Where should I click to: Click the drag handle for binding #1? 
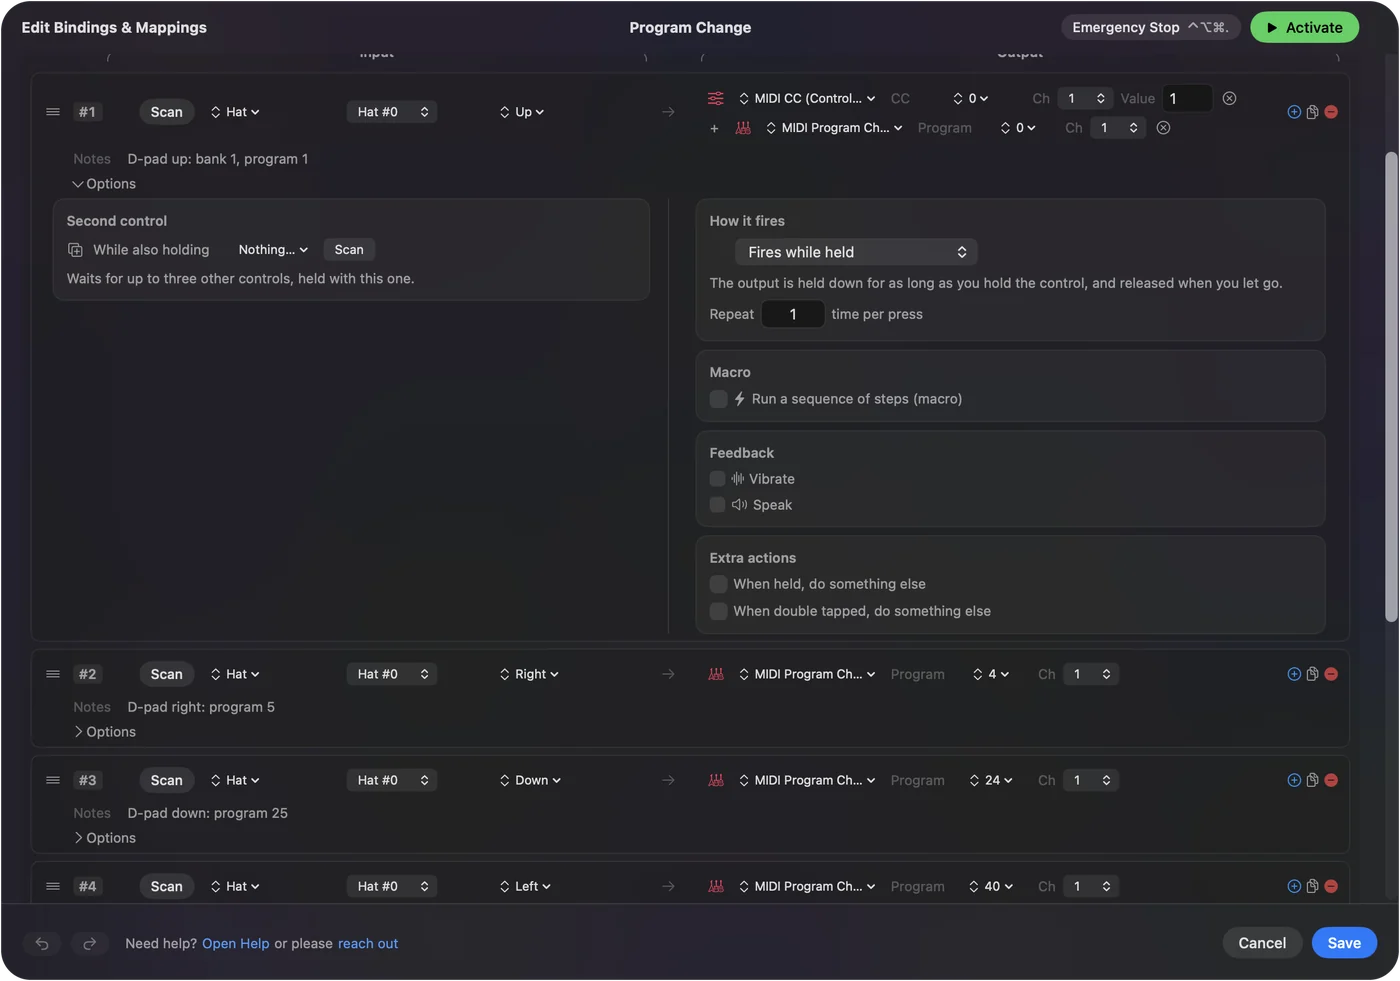[53, 112]
